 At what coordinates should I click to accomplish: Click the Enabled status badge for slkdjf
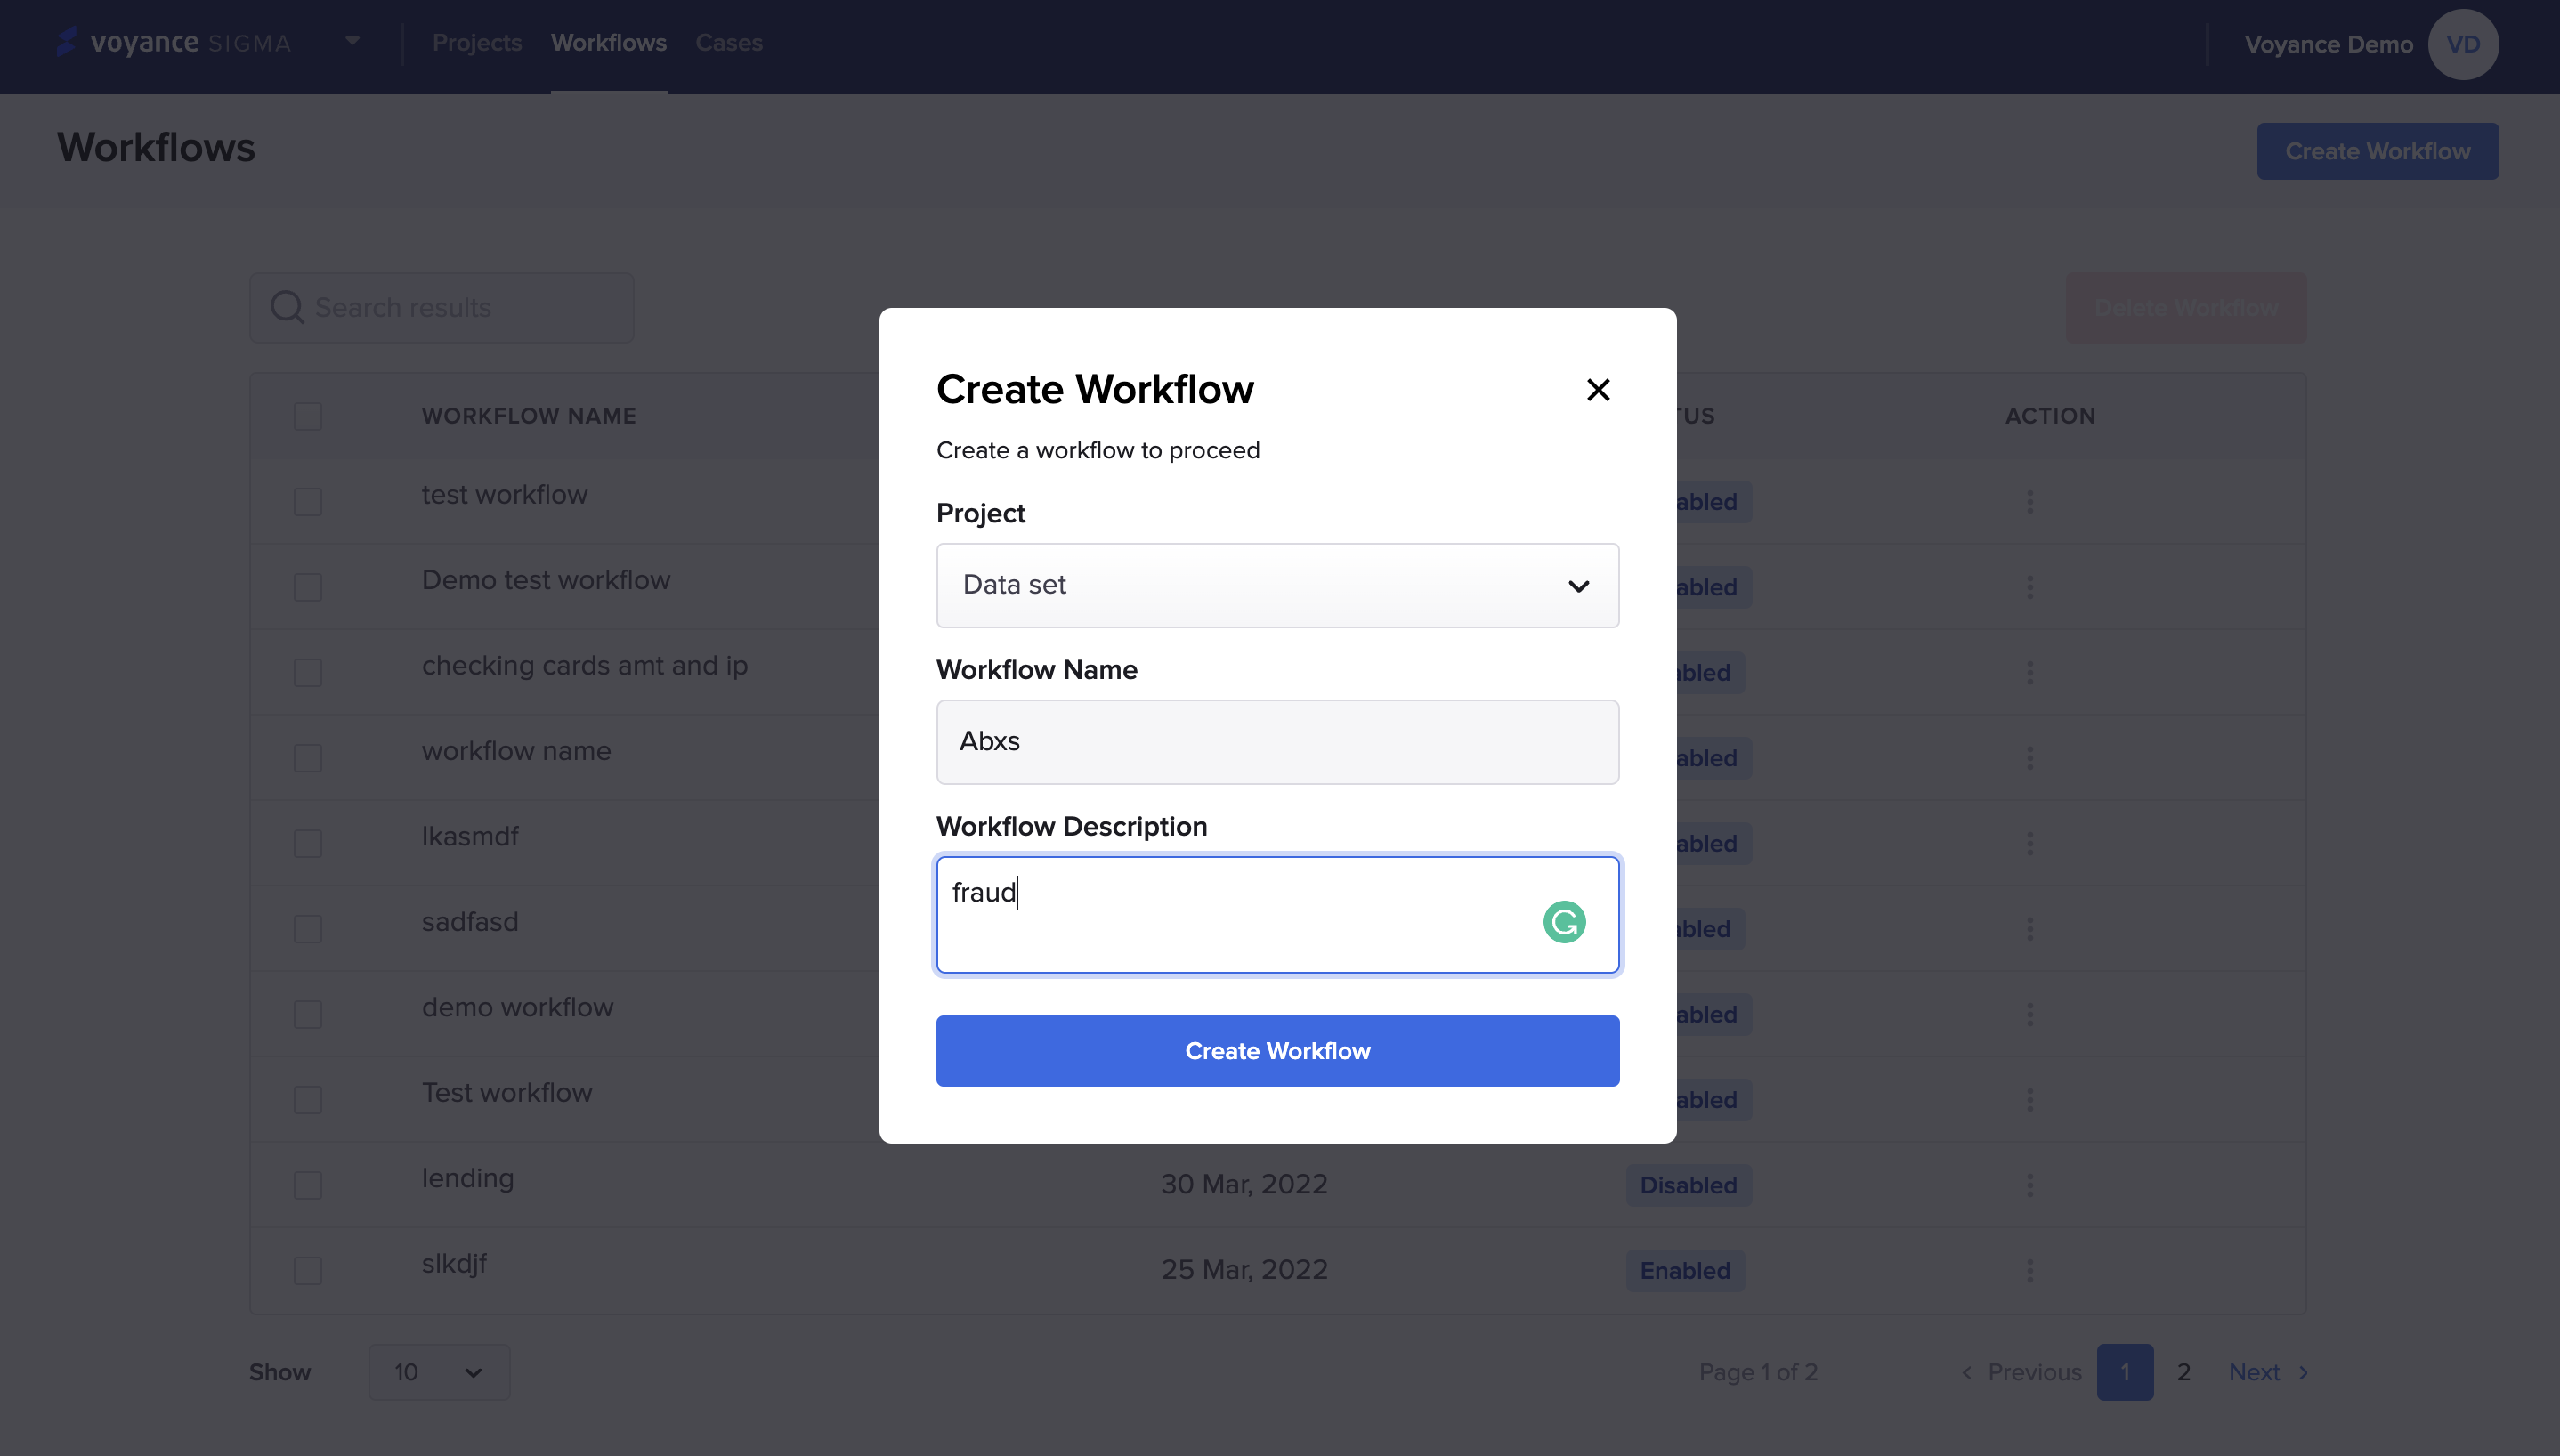coord(1685,1271)
